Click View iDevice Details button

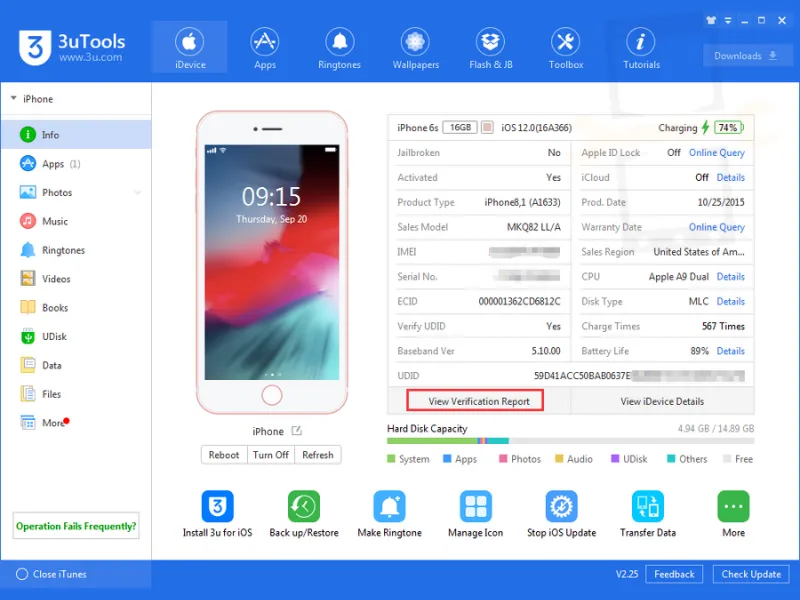662,402
